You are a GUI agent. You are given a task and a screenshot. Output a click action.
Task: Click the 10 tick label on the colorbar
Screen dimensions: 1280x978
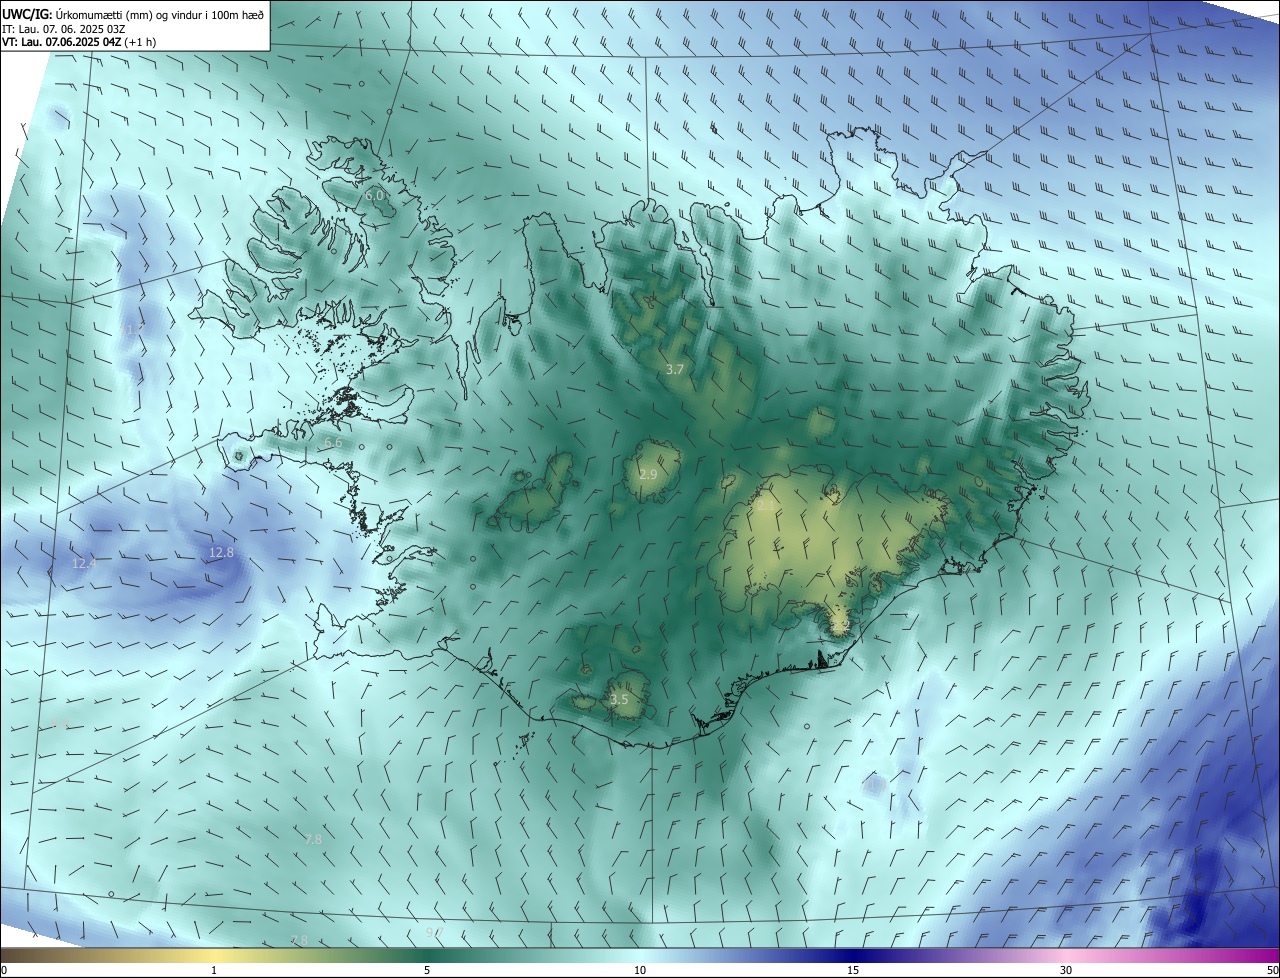point(640,970)
